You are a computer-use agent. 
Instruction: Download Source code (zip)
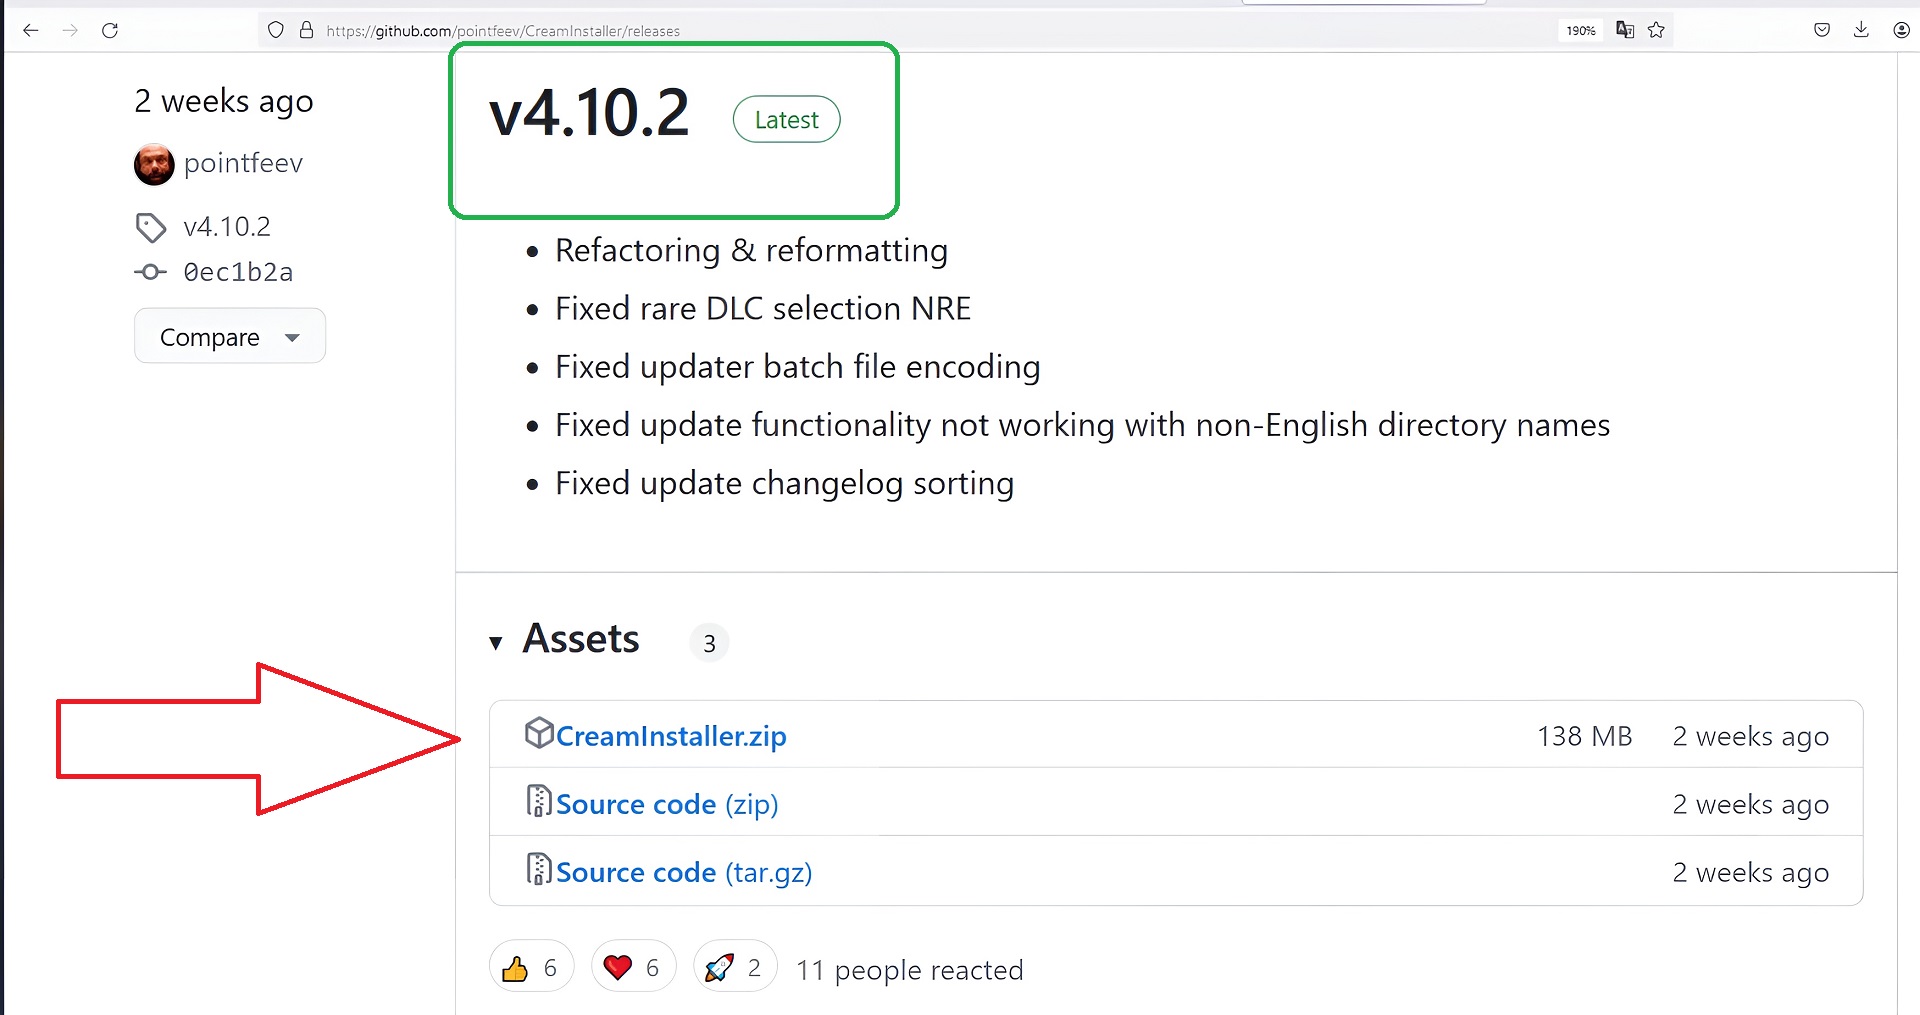coord(666,804)
